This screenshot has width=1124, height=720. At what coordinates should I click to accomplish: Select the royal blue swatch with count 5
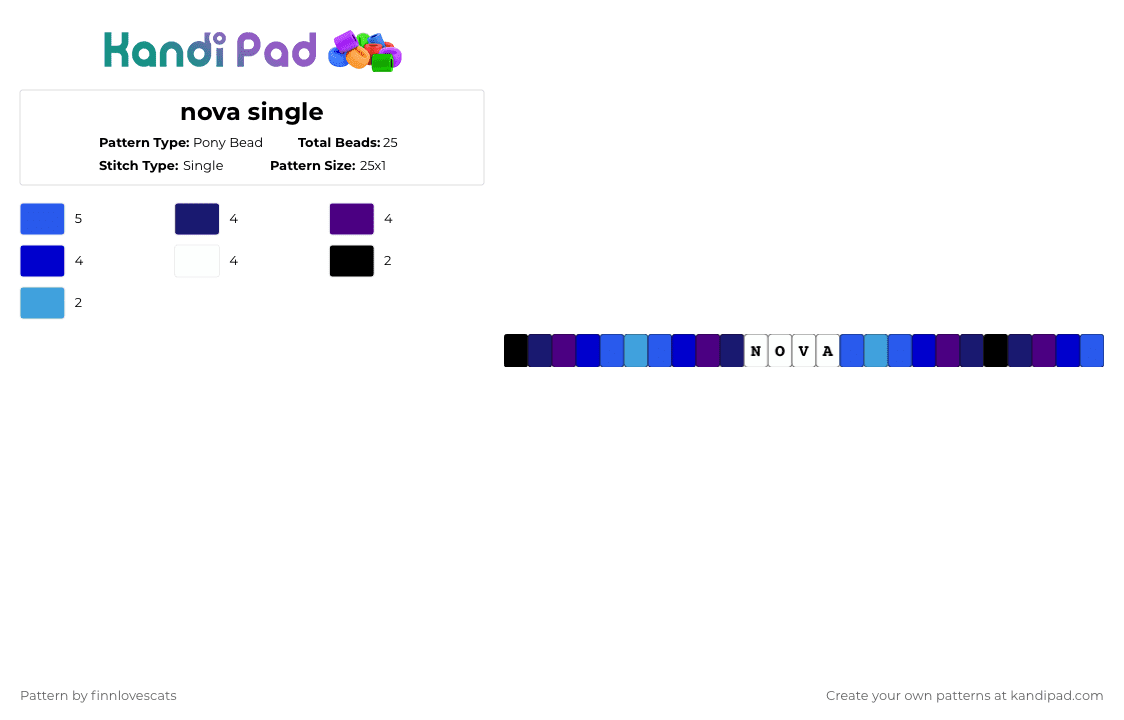coord(42,219)
